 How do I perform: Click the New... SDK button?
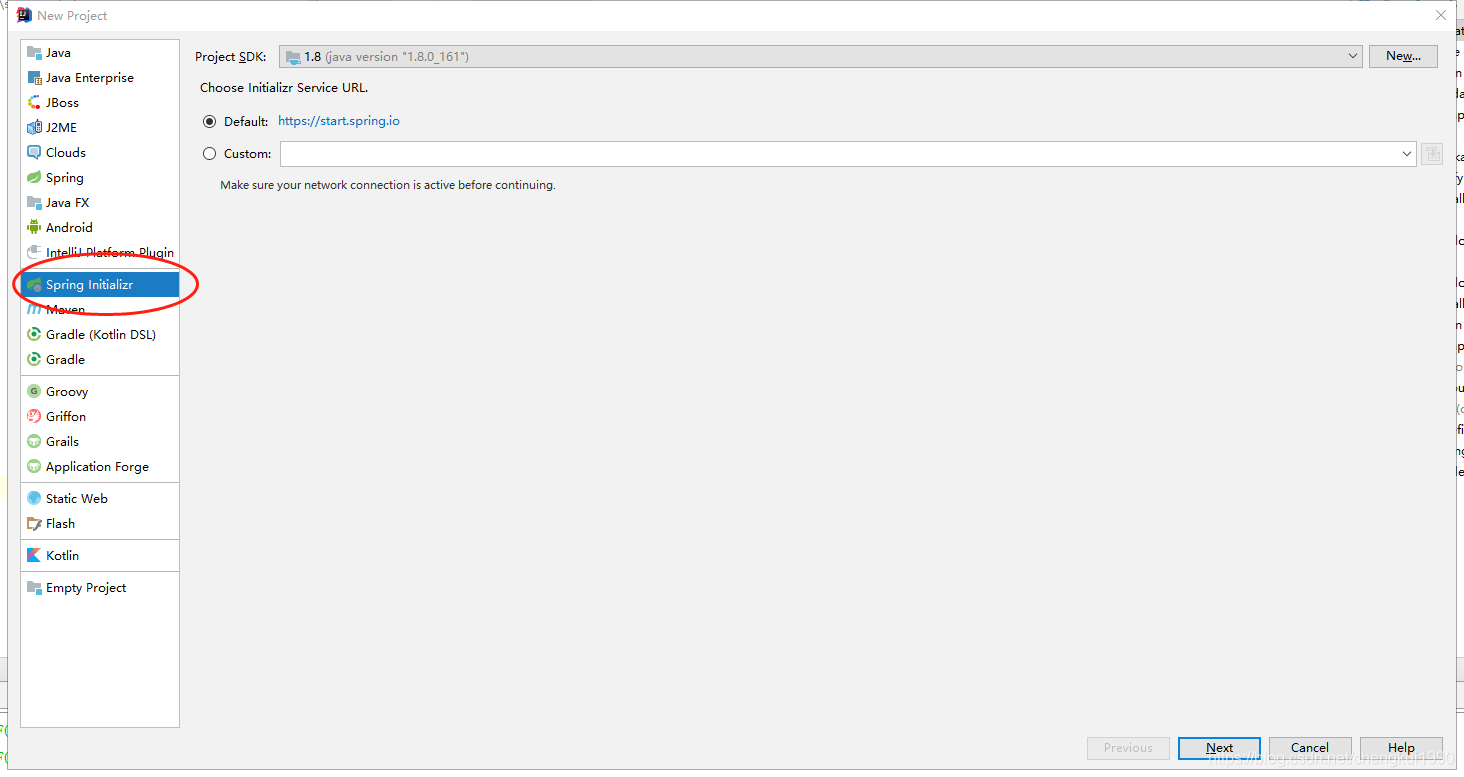[1403, 57]
